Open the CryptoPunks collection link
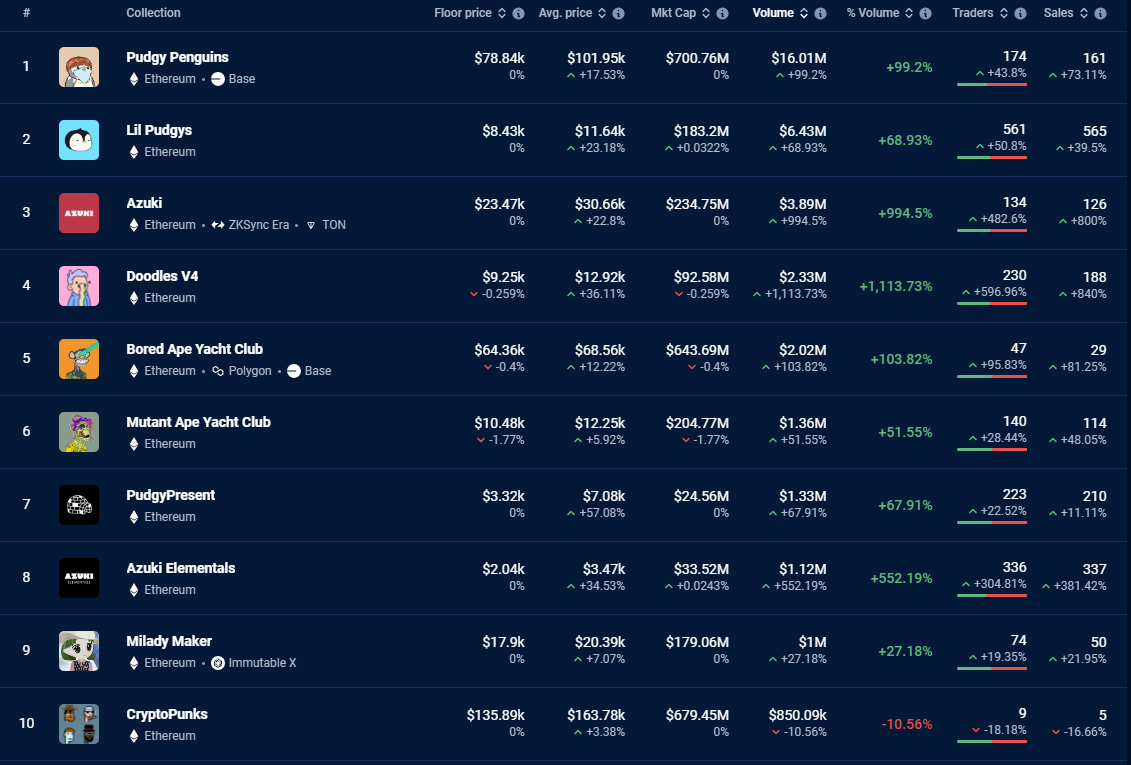Image resolution: width=1131 pixels, height=765 pixels. tap(167, 715)
